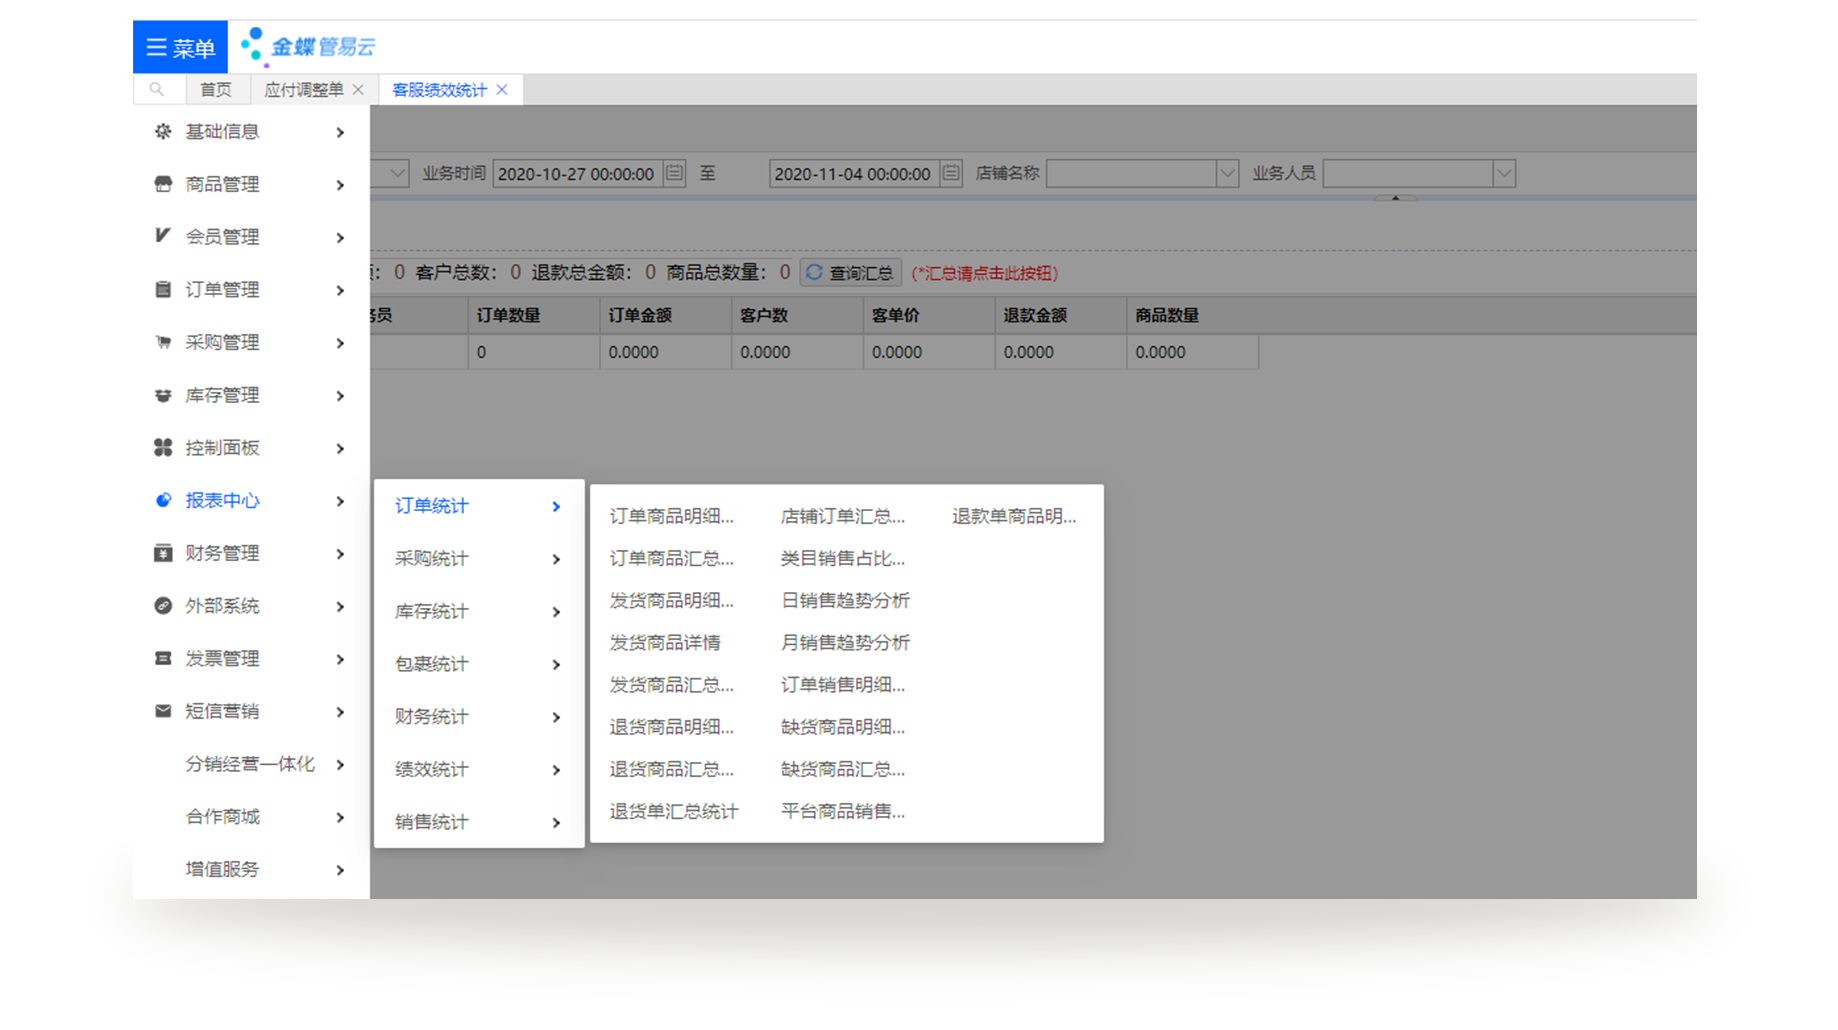Expand the 会员管理 menu arrow

tap(340, 237)
